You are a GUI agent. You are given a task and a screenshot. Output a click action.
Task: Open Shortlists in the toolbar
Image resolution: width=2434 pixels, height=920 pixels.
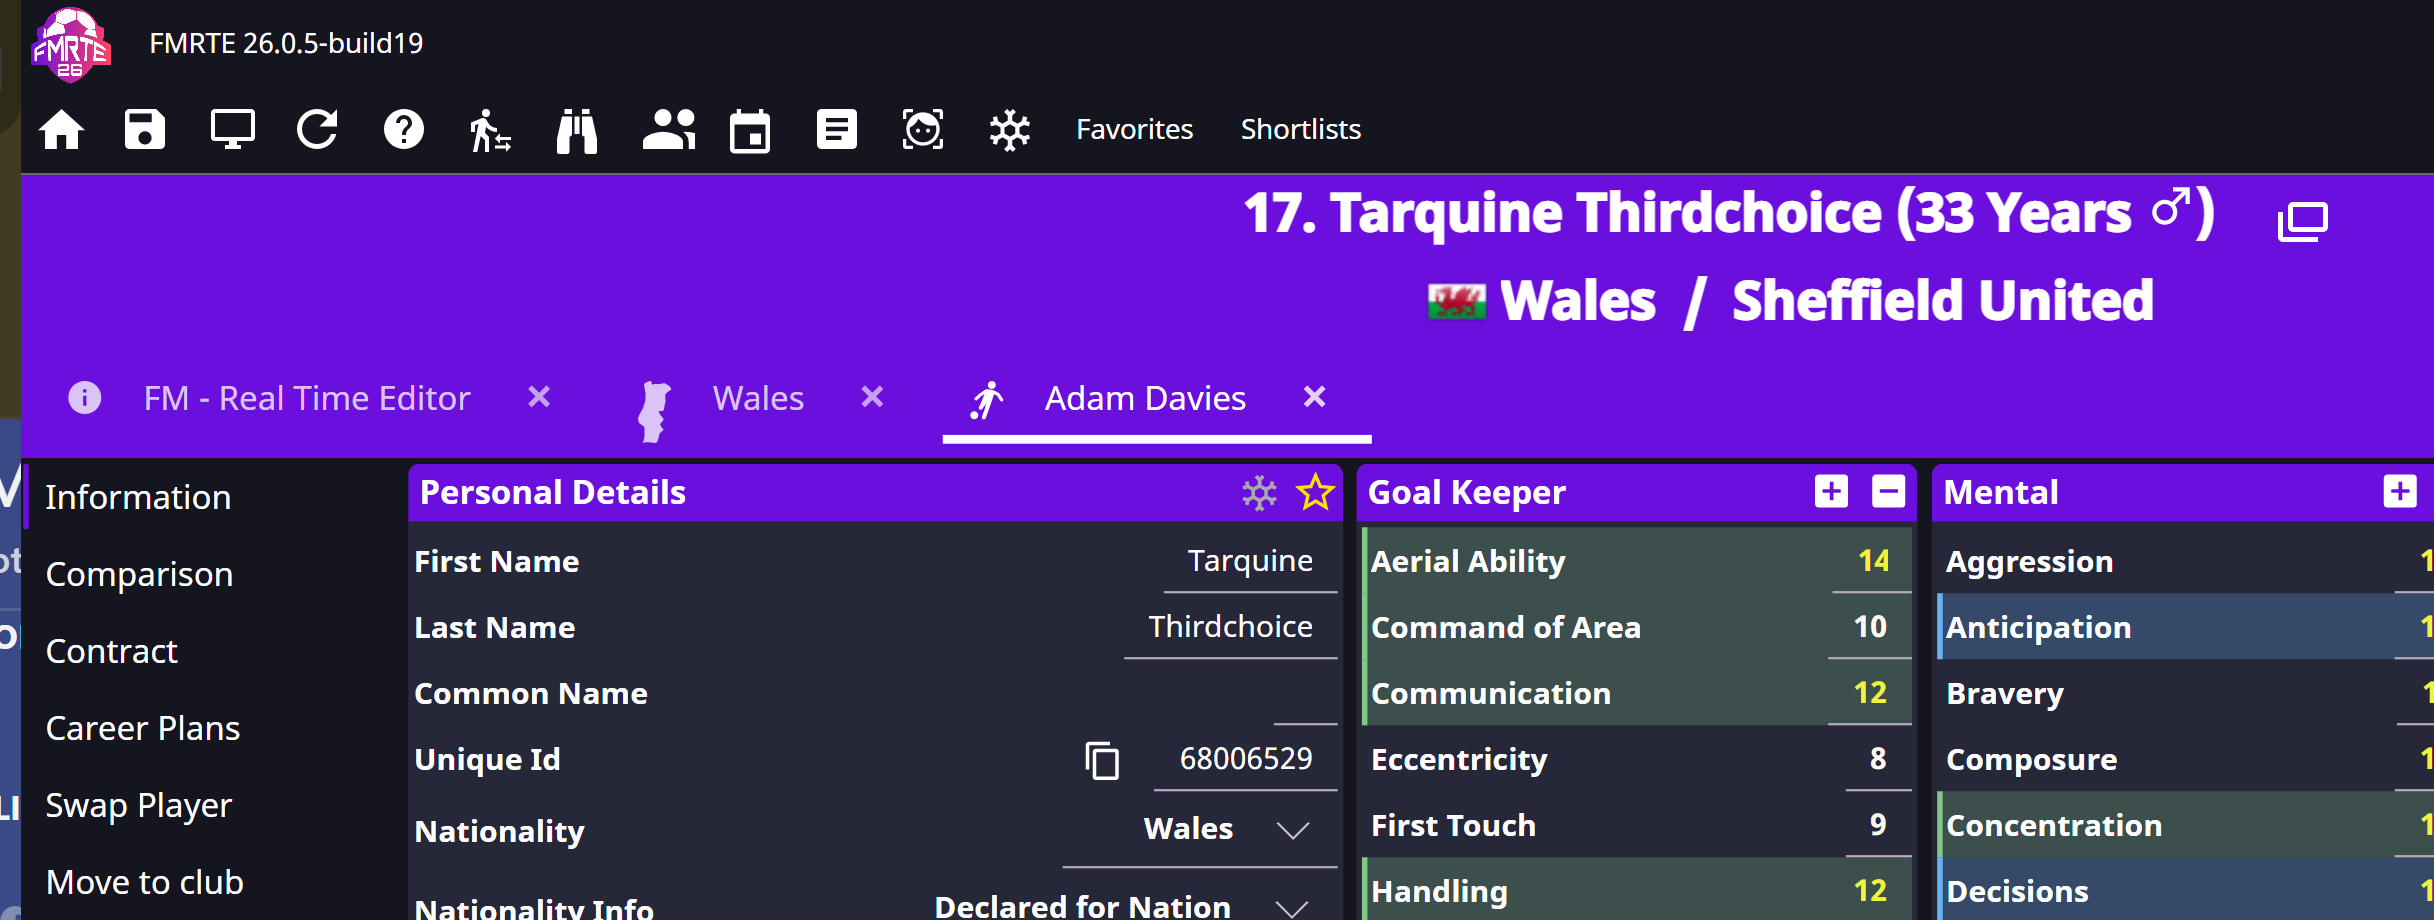click(x=1300, y=129)
